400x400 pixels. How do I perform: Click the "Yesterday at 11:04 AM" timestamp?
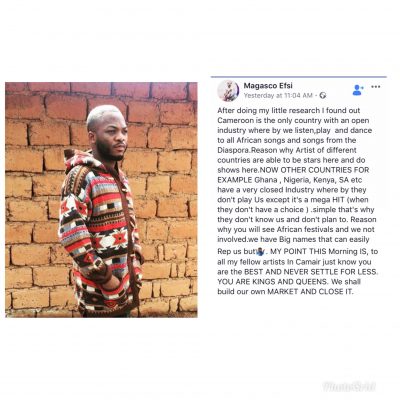point(278,96)
